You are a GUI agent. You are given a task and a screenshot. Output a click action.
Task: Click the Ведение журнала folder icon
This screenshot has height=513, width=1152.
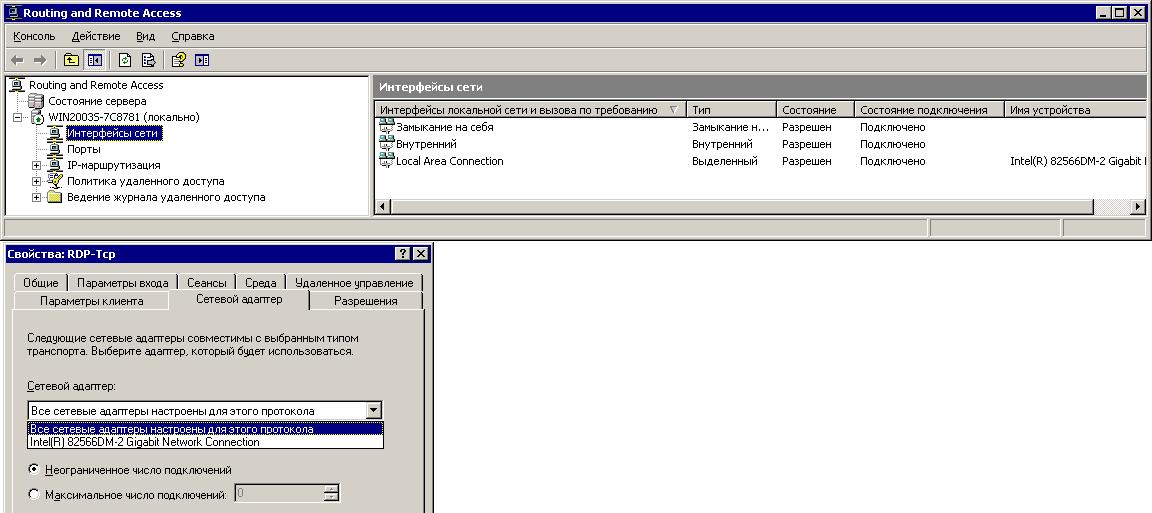tap(55, 197)
